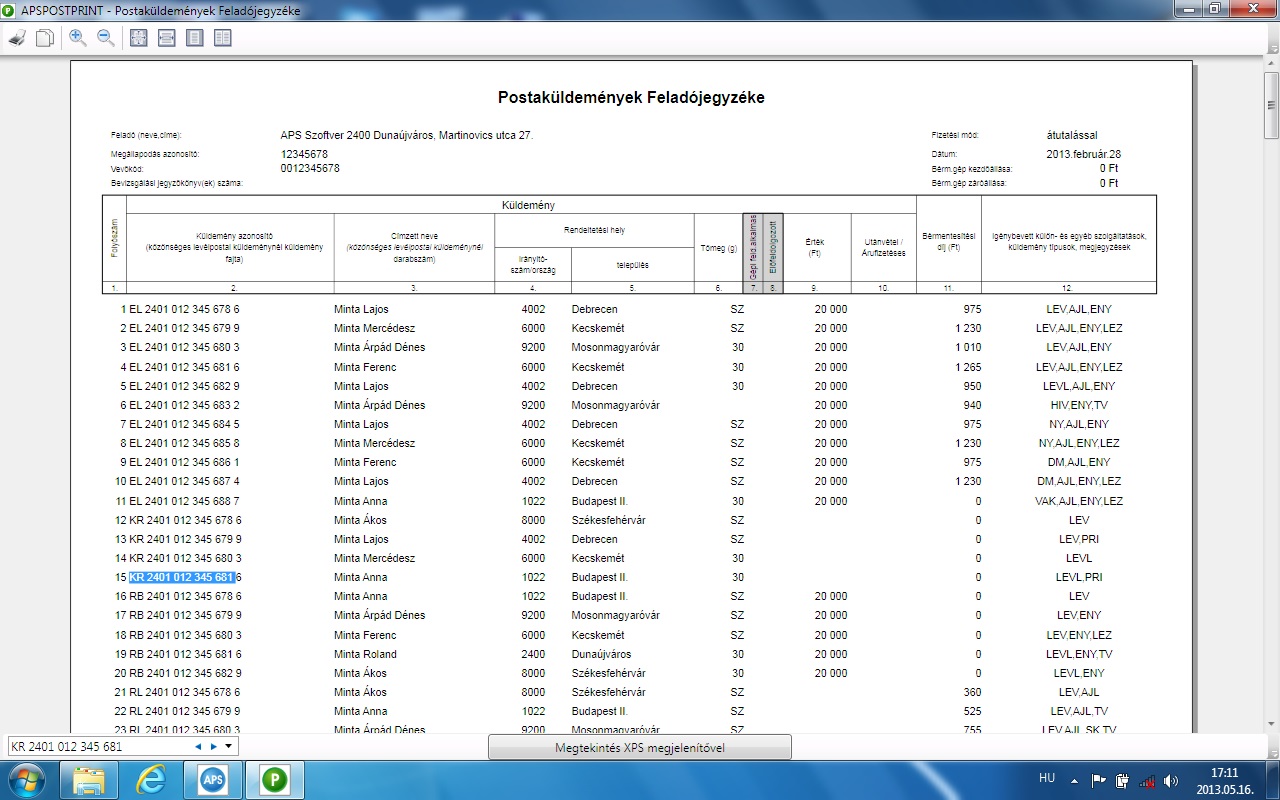Zoom in with the plus magnifier
This screenshot has height=800, width=1280.
pyautogui.click(x=78, y=38)
